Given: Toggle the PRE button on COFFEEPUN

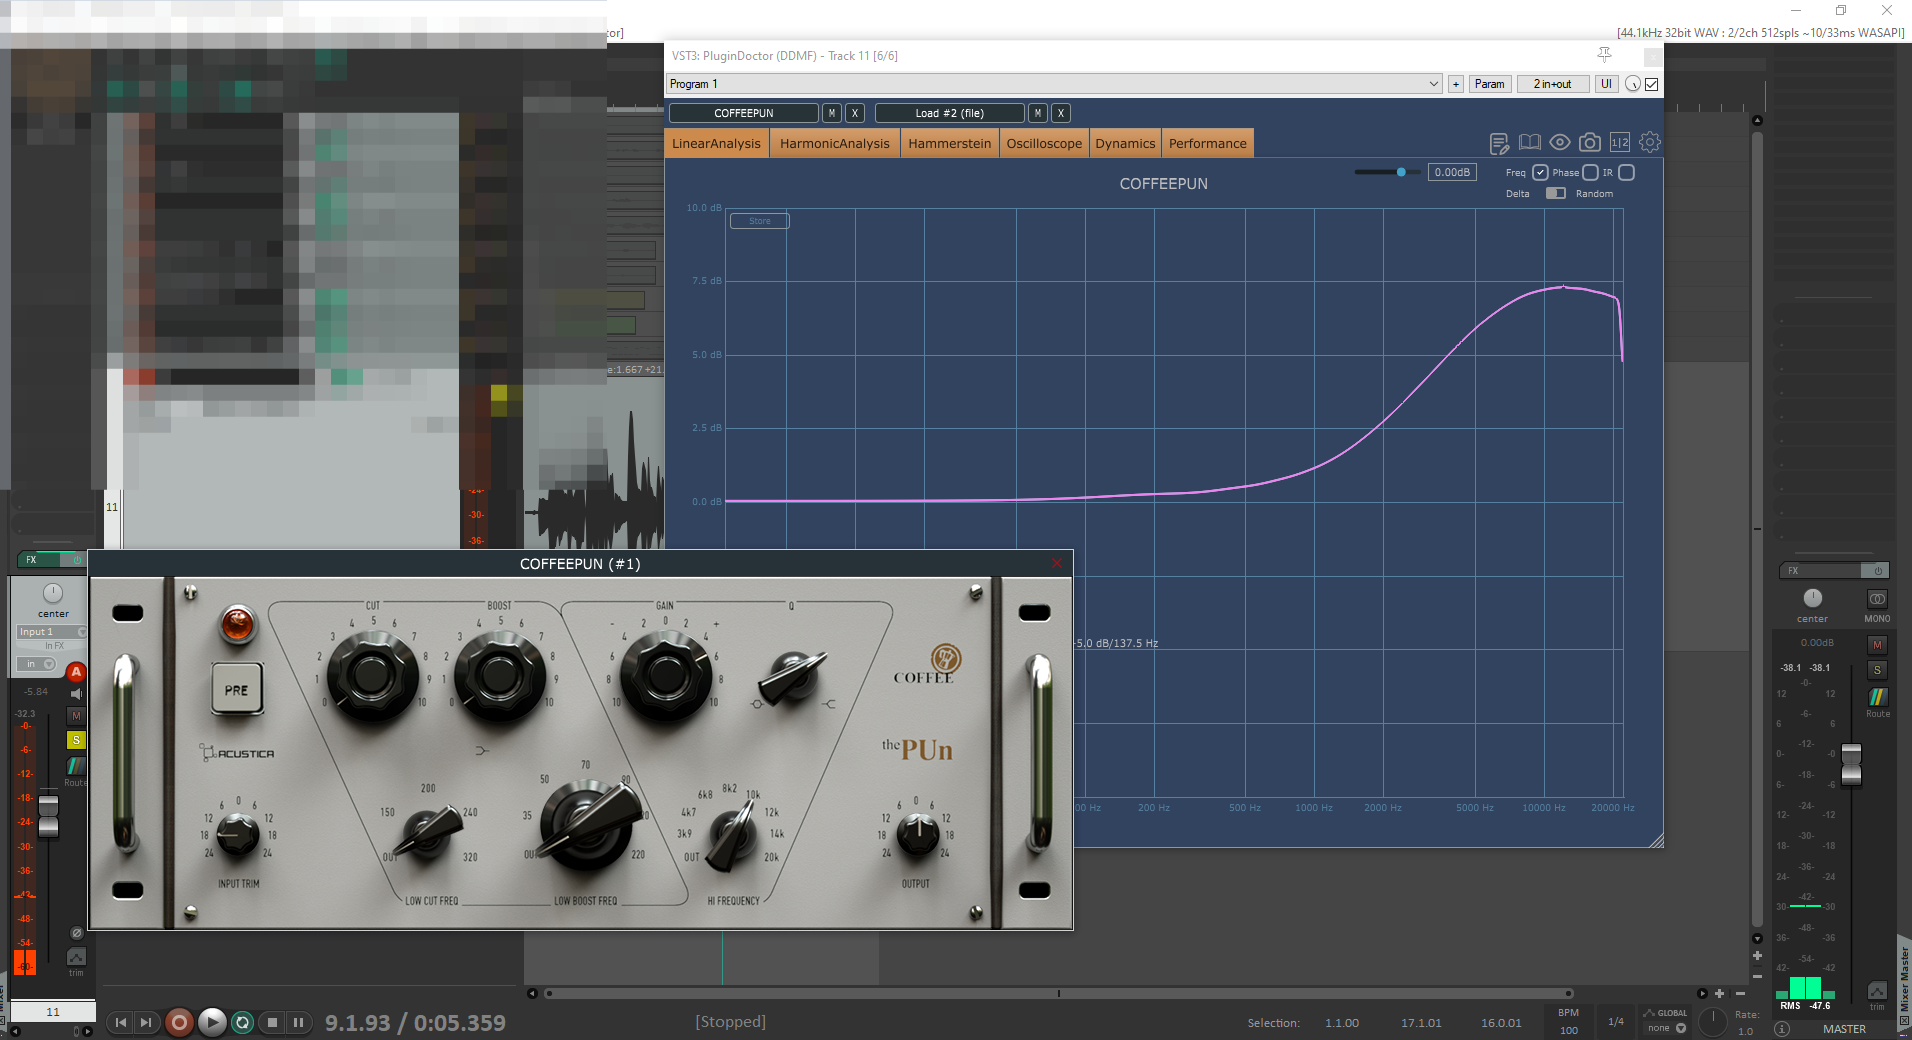Looking at the screenshot, I should coord(237,689).
